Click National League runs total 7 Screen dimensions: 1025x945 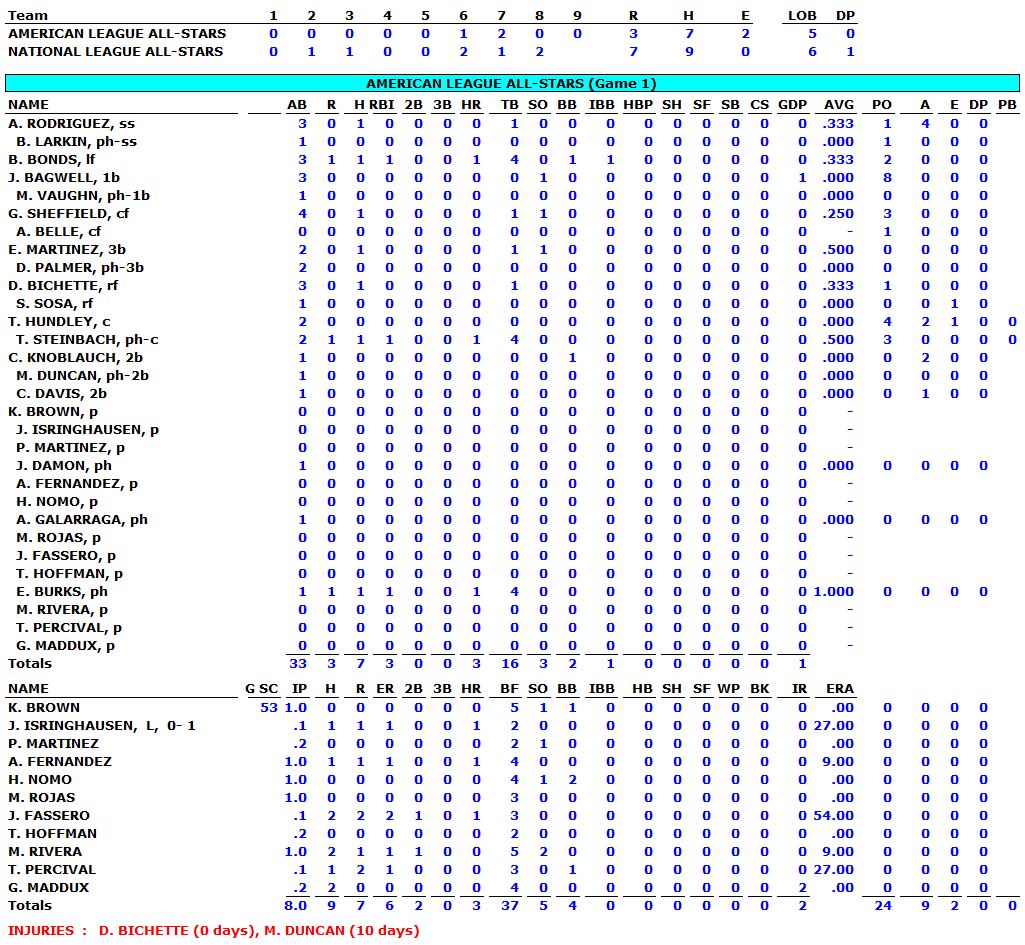pos(633,52)
